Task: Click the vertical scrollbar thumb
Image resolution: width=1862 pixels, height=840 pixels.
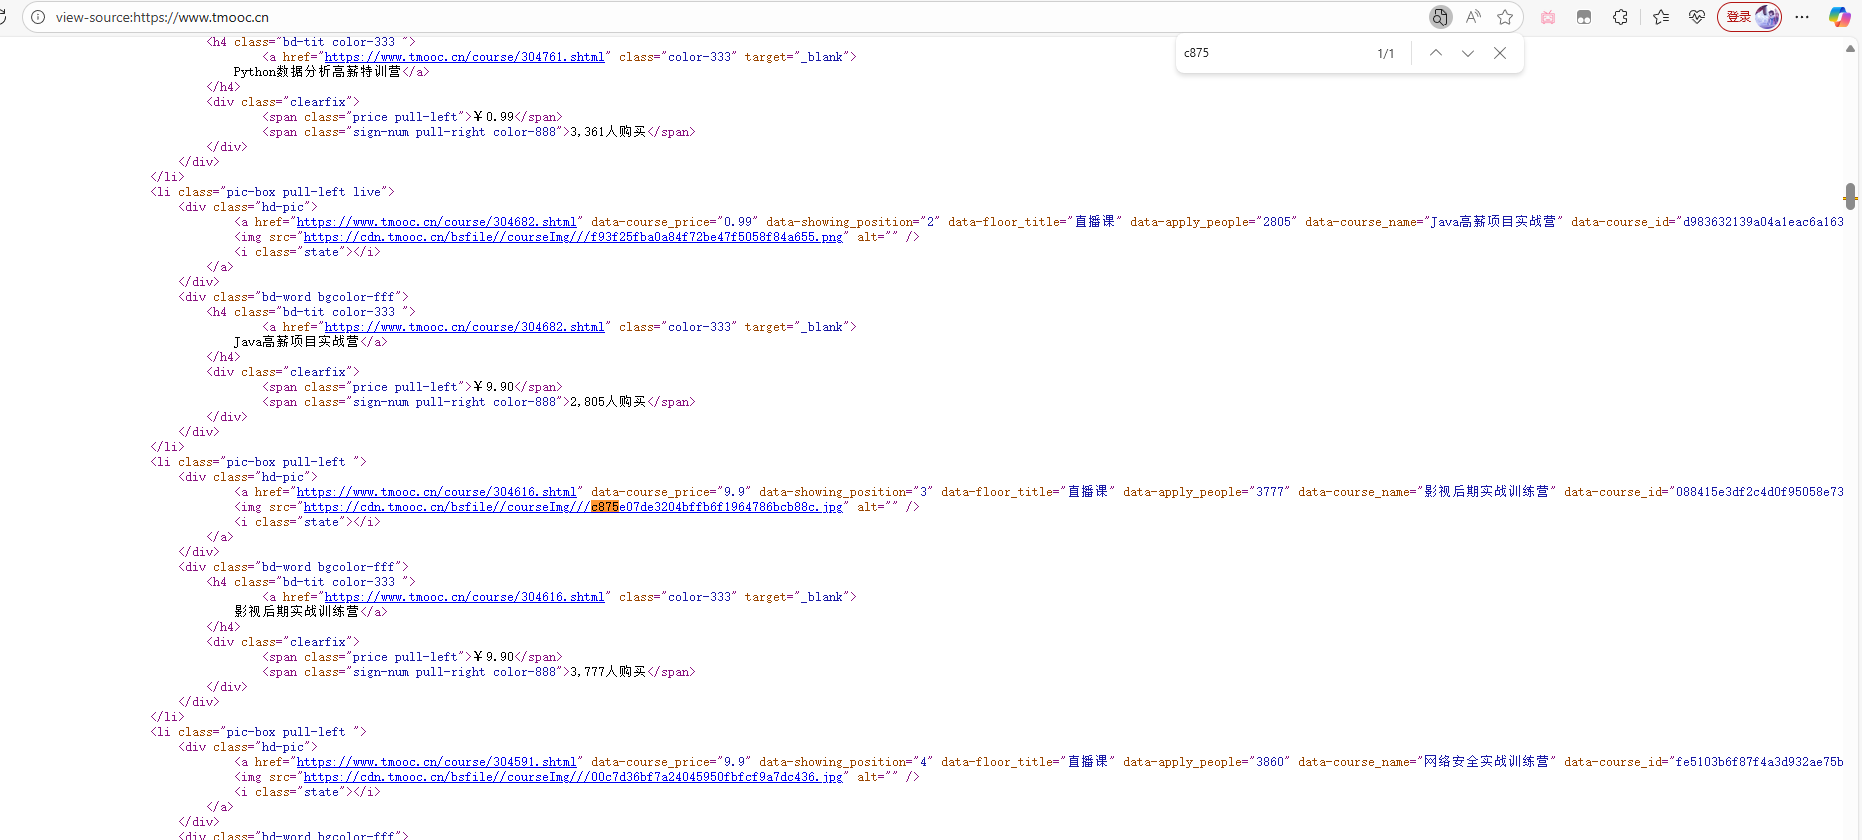Action: (1850, 196)
